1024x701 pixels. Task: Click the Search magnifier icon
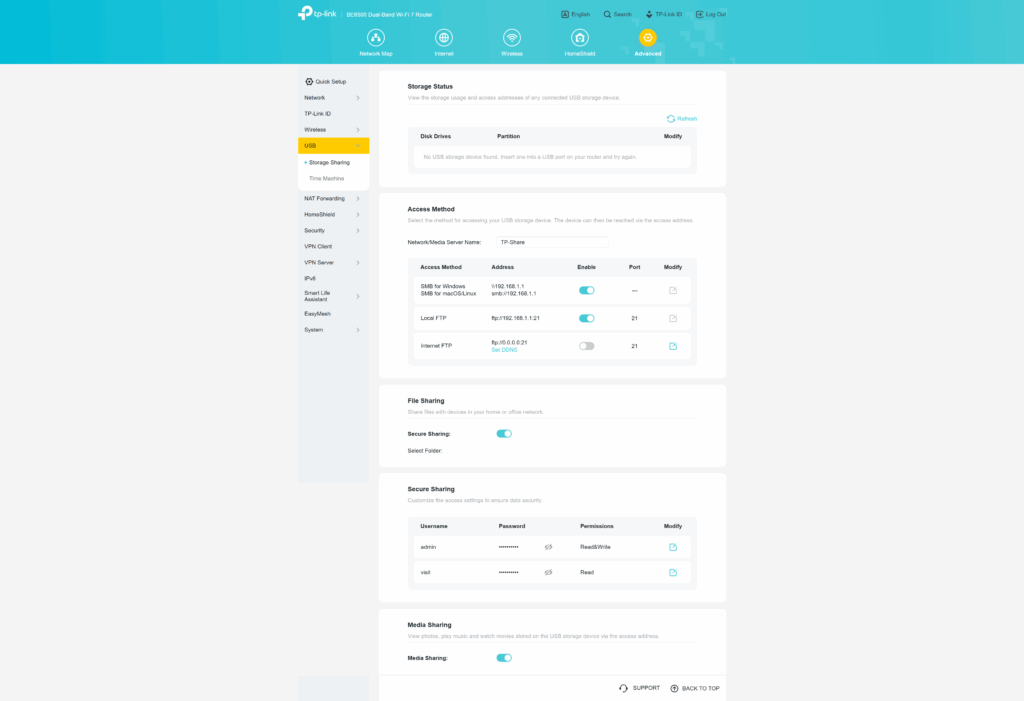pos(607,14)
